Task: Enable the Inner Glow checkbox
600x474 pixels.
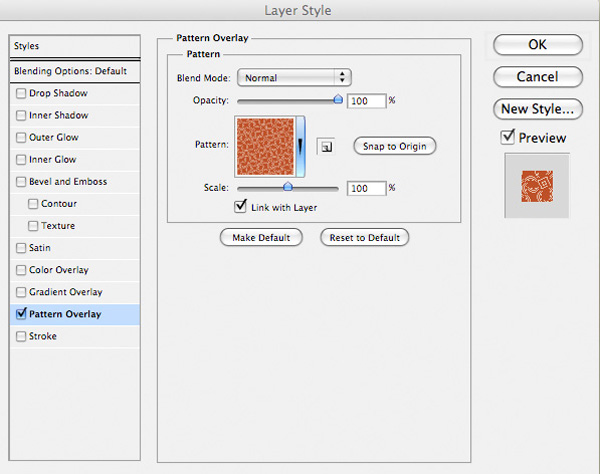Action: point(21,160)
